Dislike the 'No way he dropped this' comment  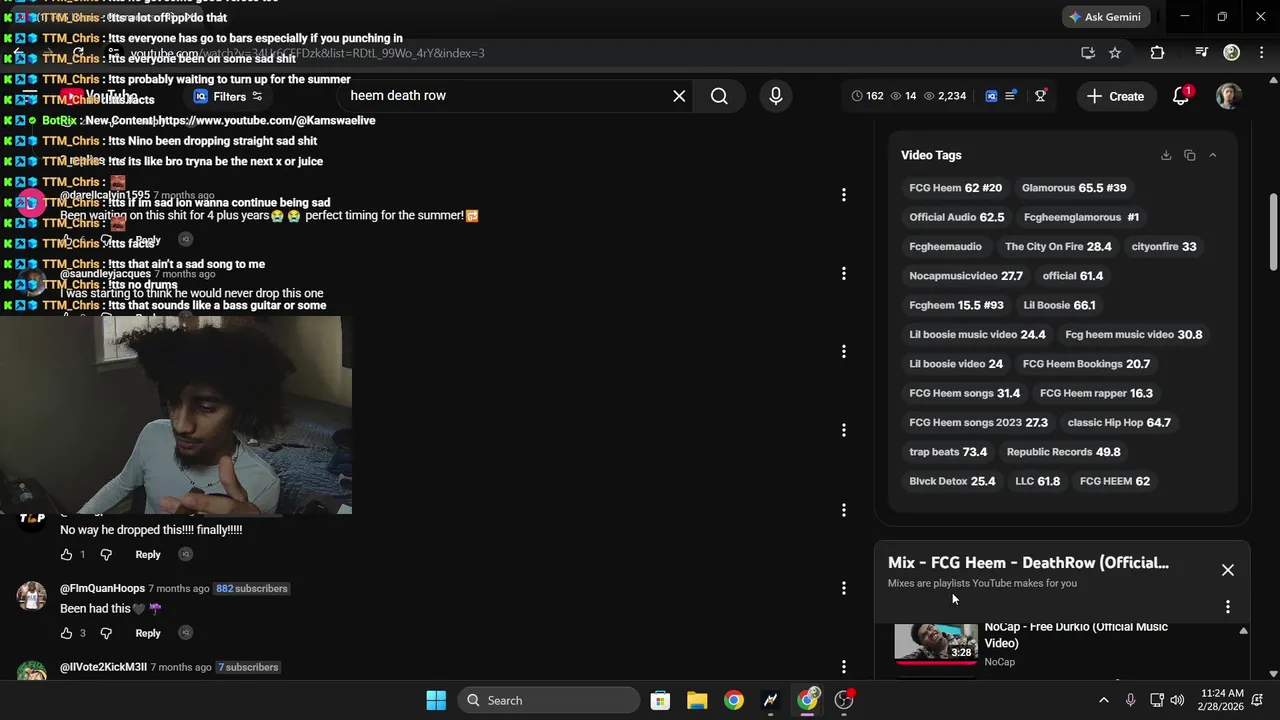point(106,554)
